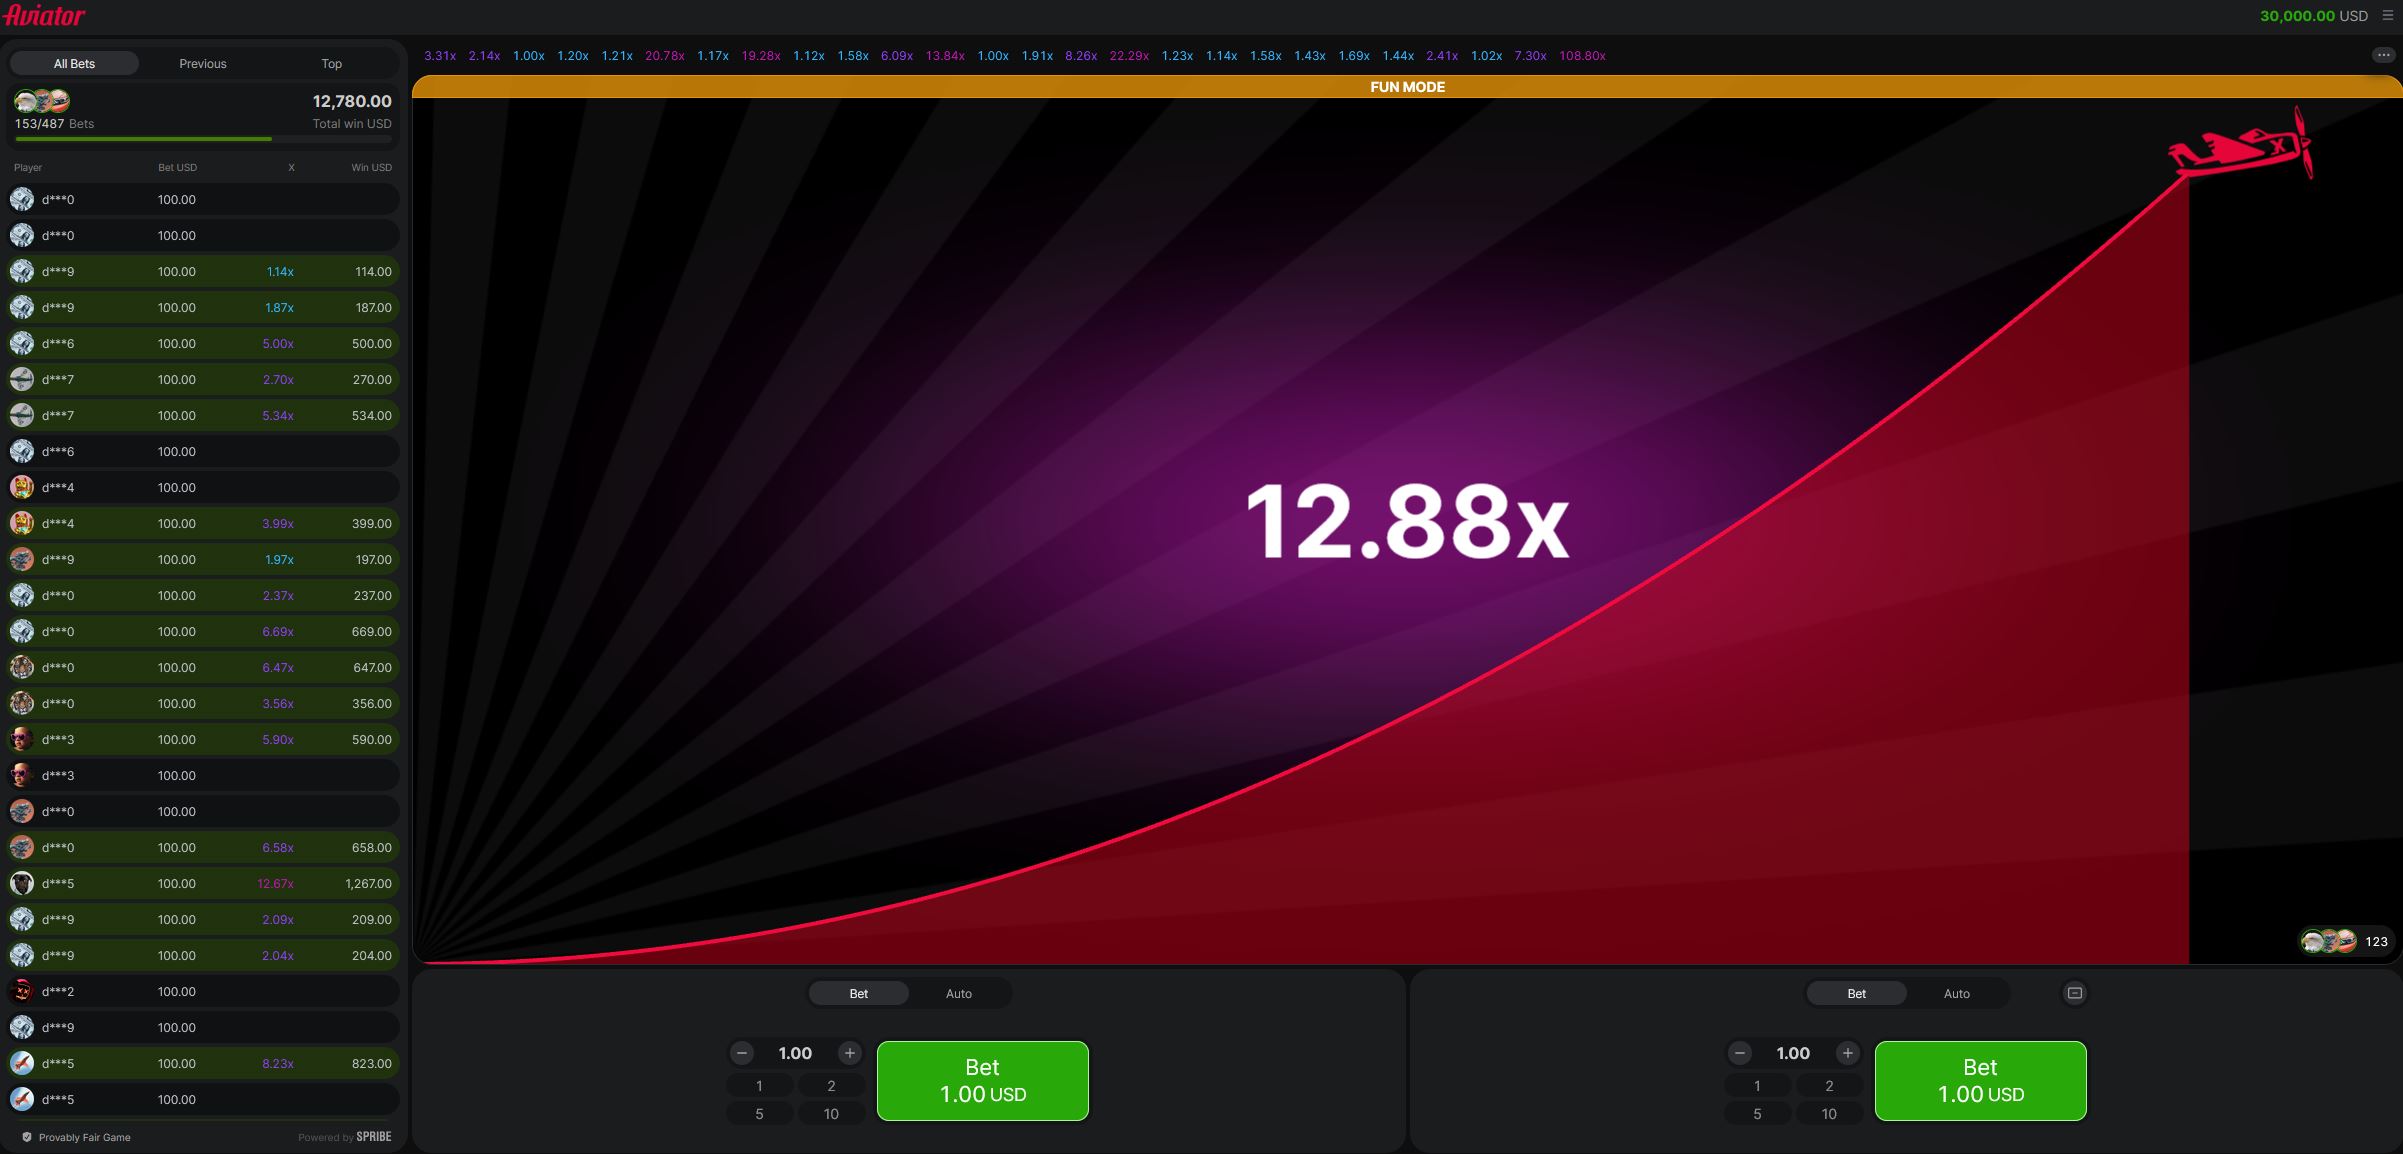Click avatar of d***2 player row
Image resolution: width=2403 pixels, height=1154 pixels.
tap(22, 991)
